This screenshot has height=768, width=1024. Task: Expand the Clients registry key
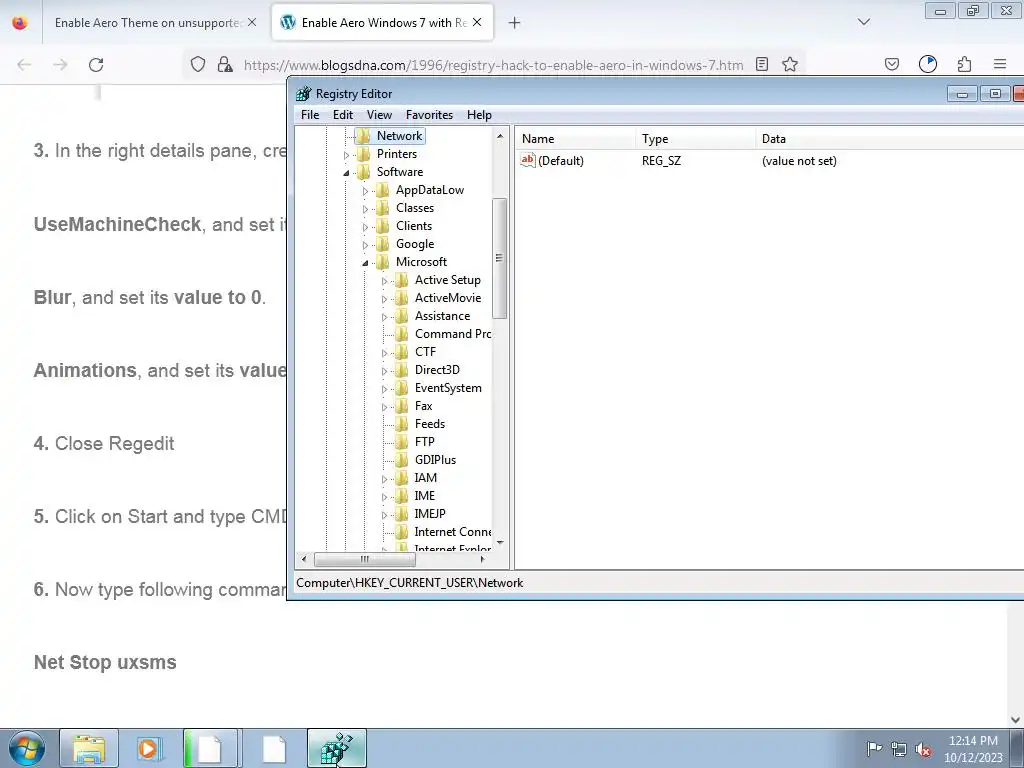click(366, 227)
